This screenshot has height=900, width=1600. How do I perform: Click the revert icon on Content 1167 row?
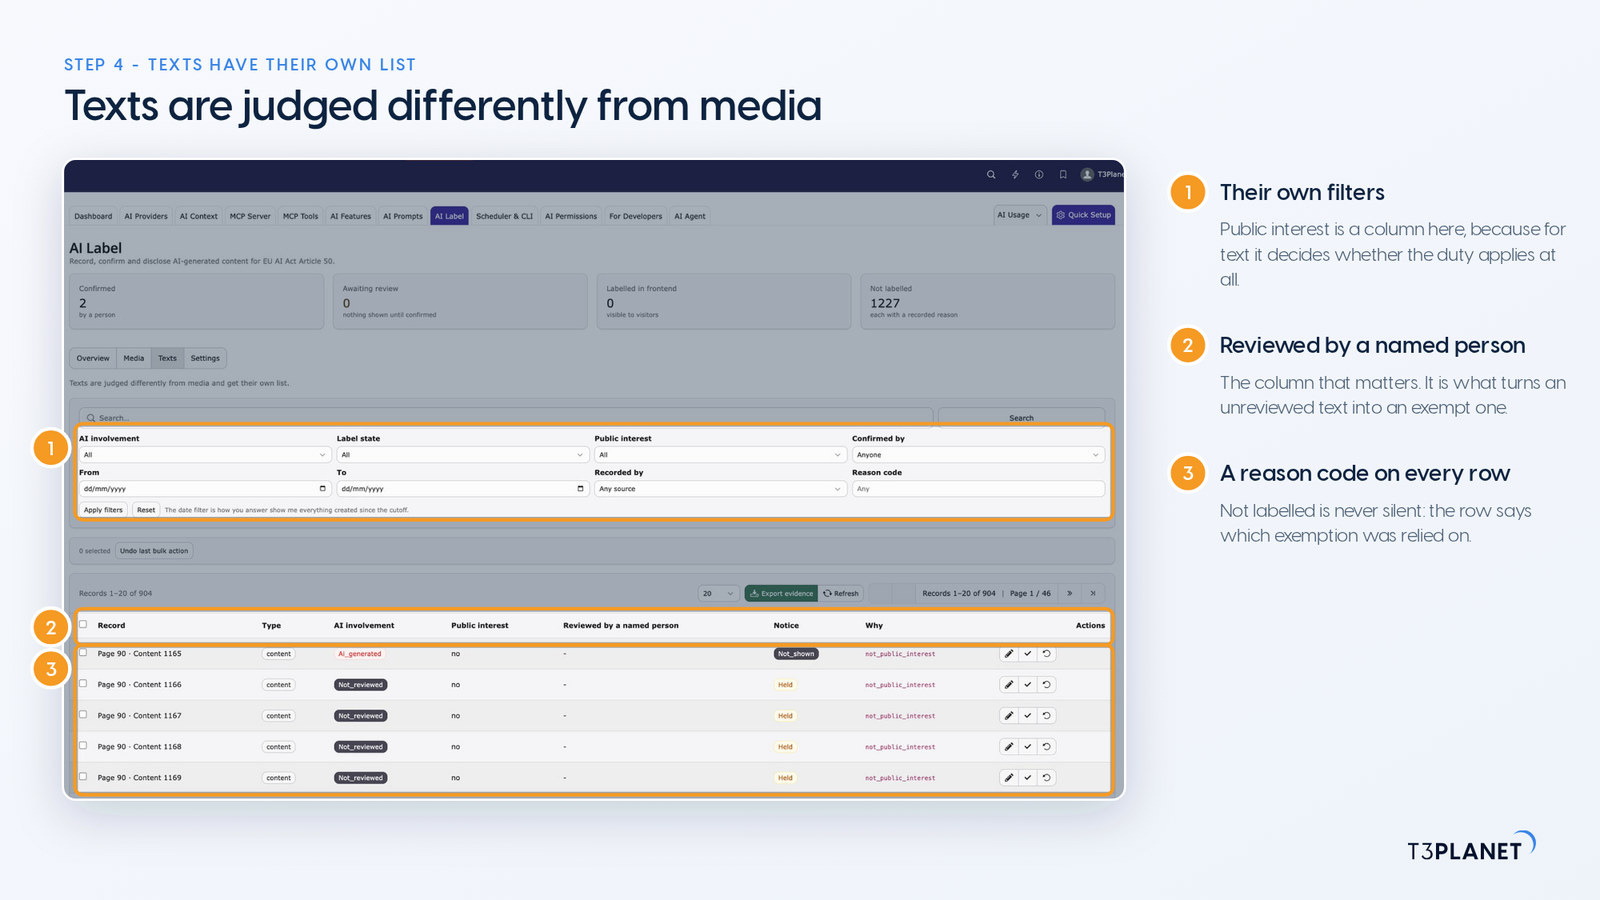[1046, 716]
